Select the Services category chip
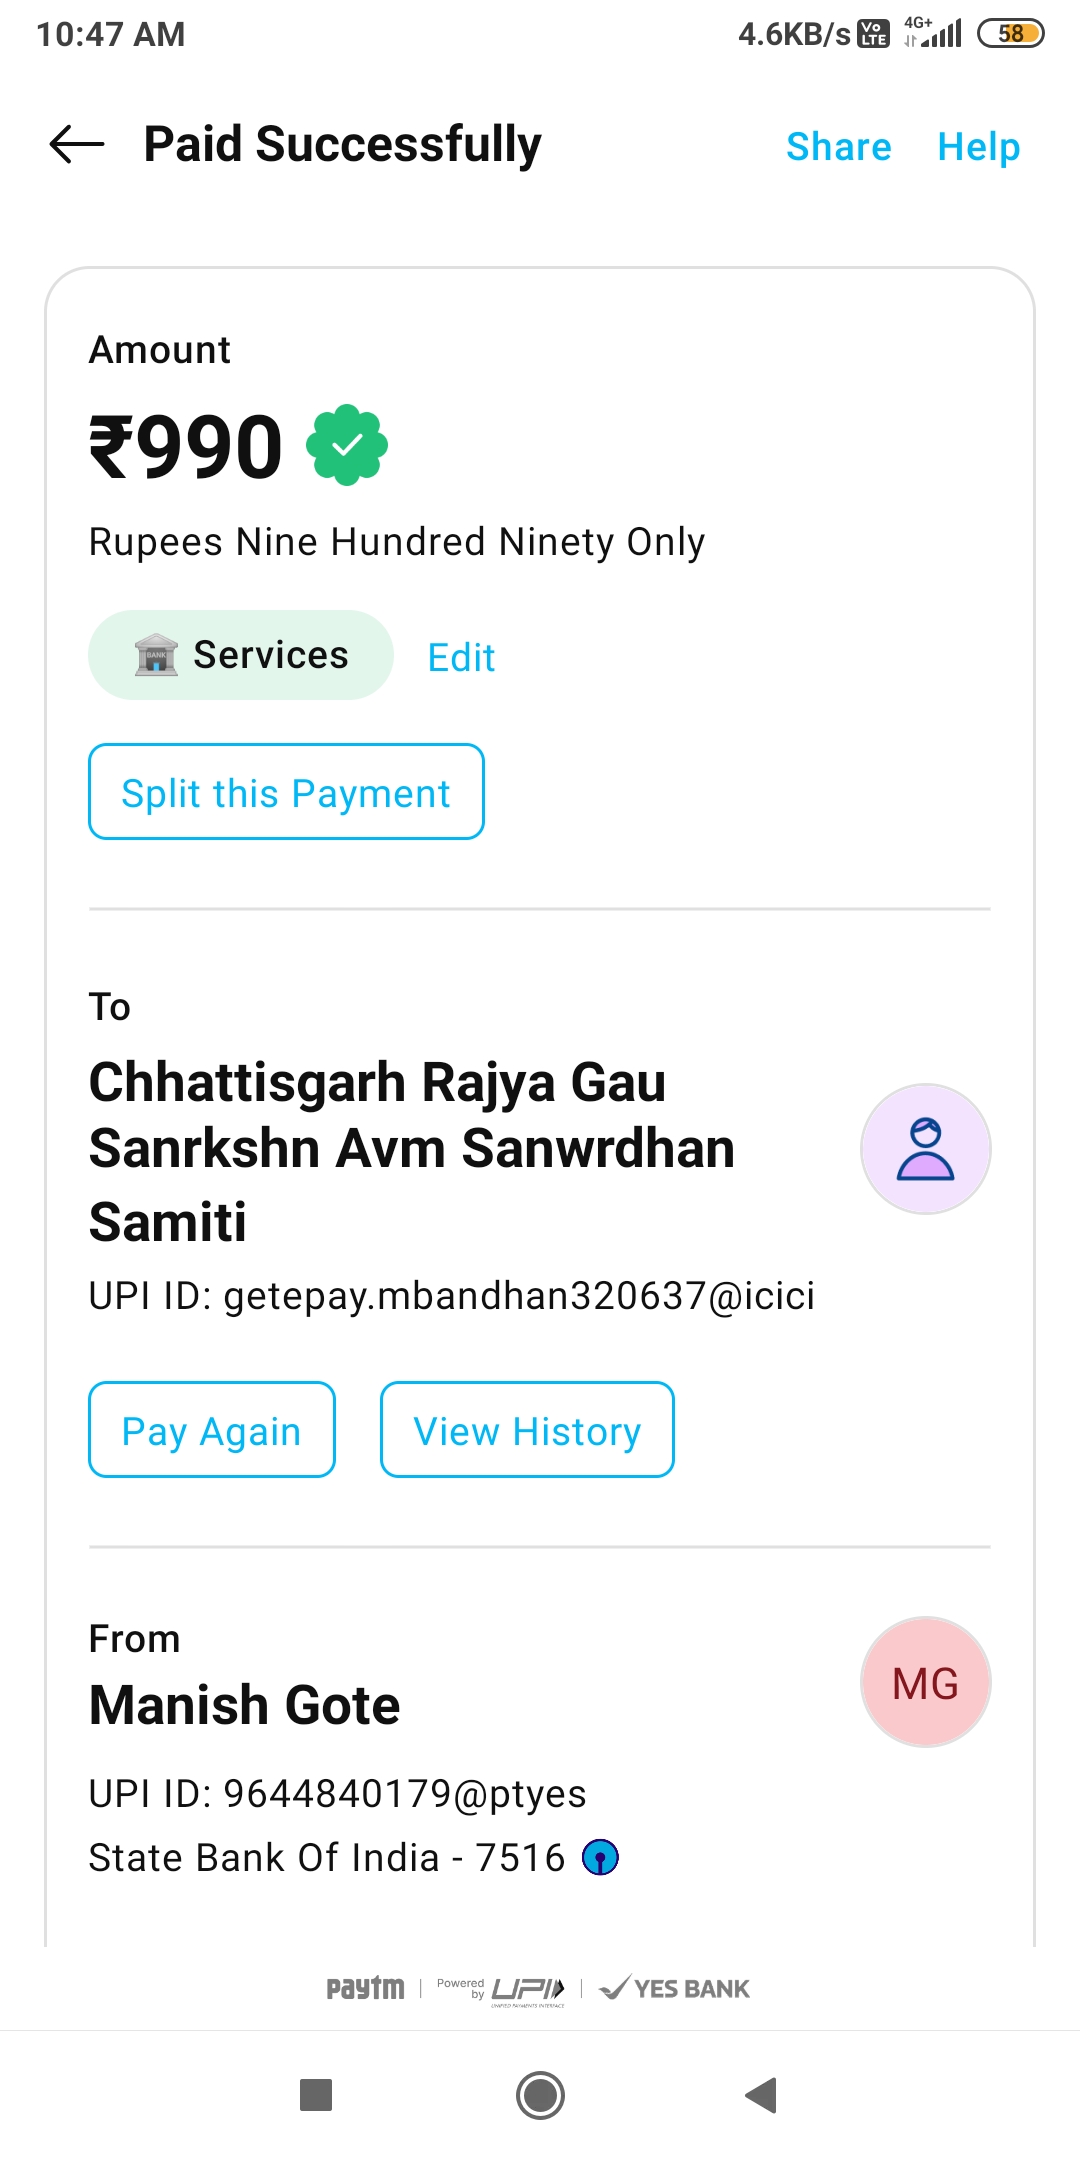The width and height of the screenshot is (1080, 2160). coord(270,656)
